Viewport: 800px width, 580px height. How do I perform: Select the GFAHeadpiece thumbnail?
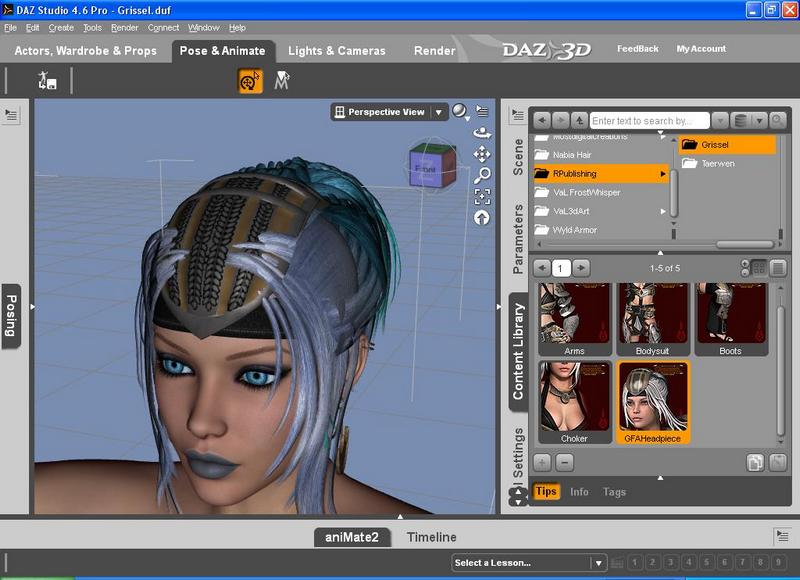(x=653, y=402)
